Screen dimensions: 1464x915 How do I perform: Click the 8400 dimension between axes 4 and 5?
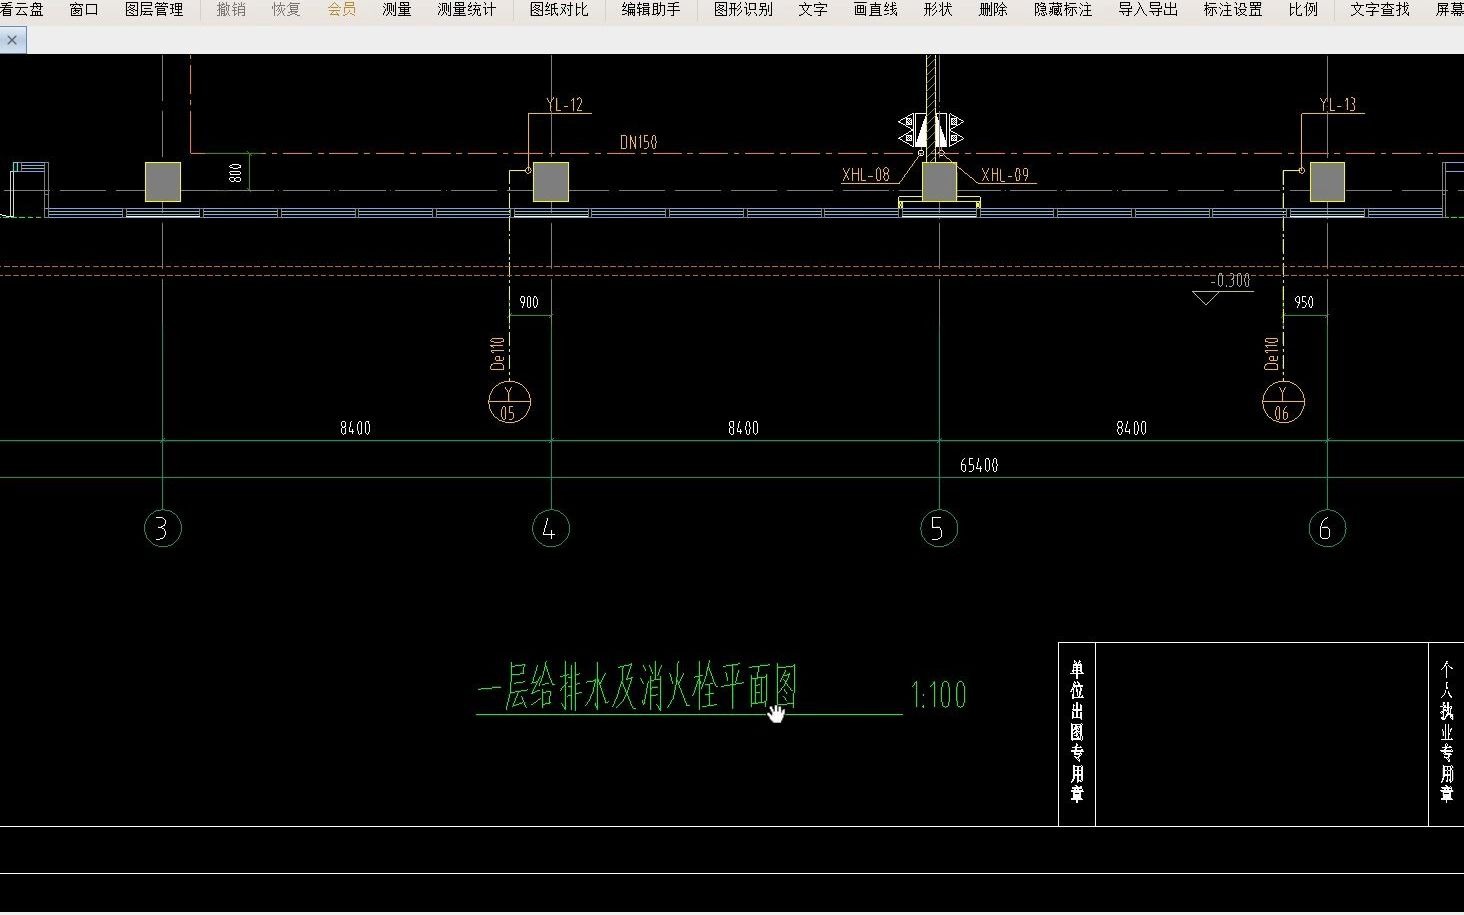743,428
